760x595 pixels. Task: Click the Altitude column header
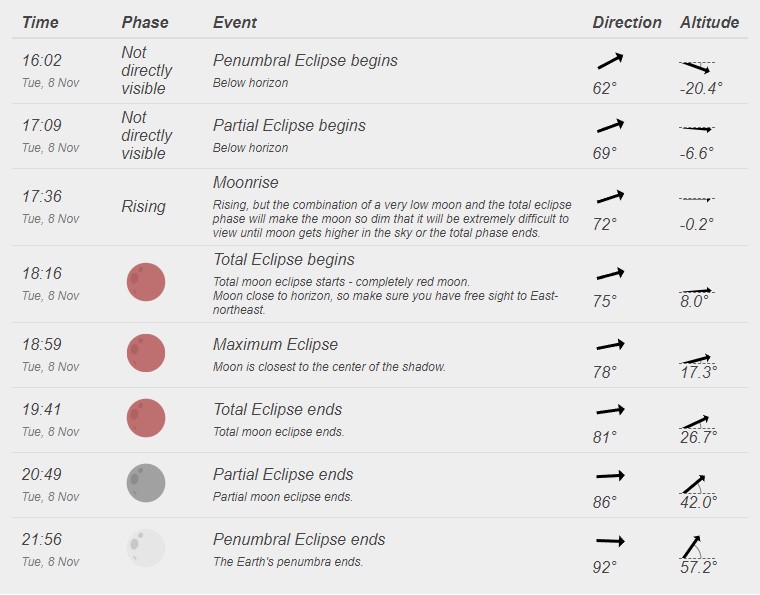[709, 22]
